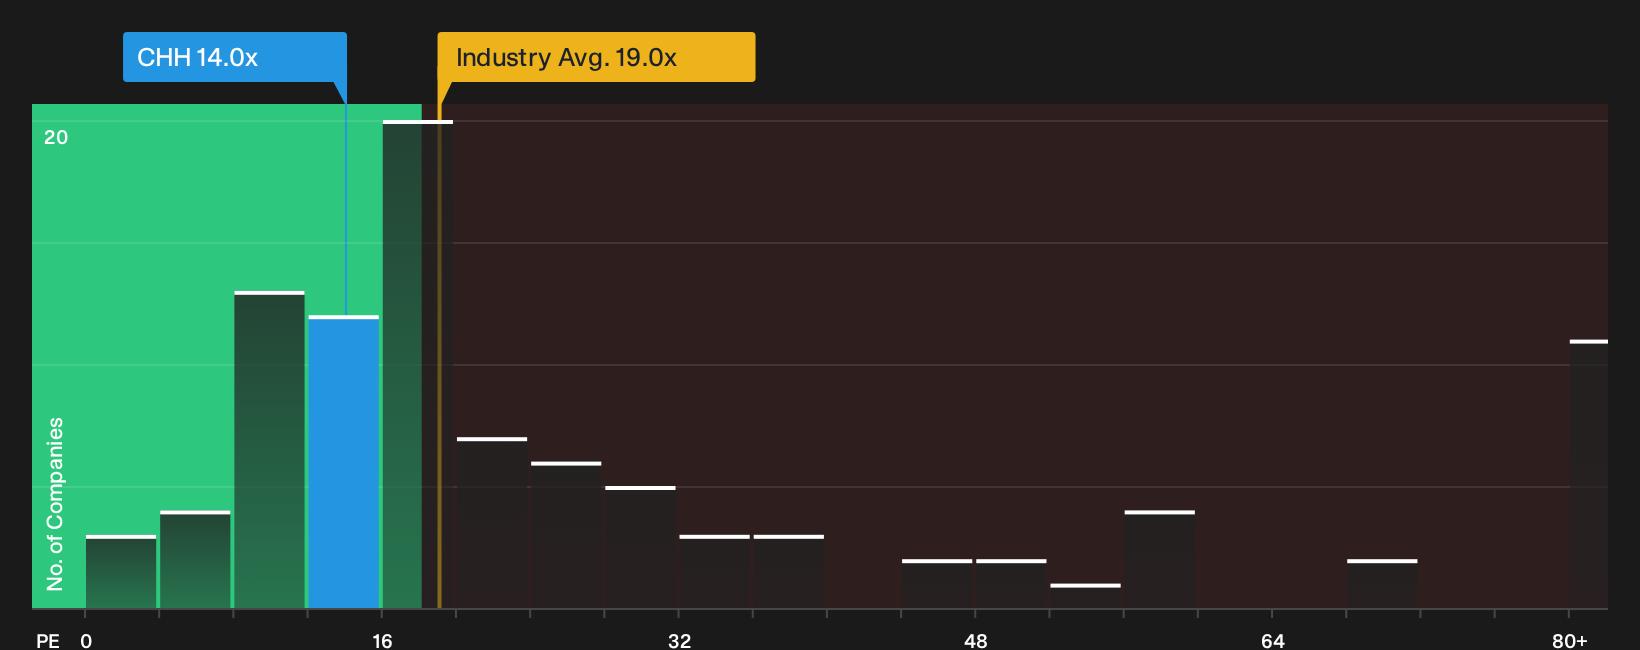Click the 'PE' axis title
This screenshot has height=650, width=1640.
pyautogui.click(x=48, y=640)
